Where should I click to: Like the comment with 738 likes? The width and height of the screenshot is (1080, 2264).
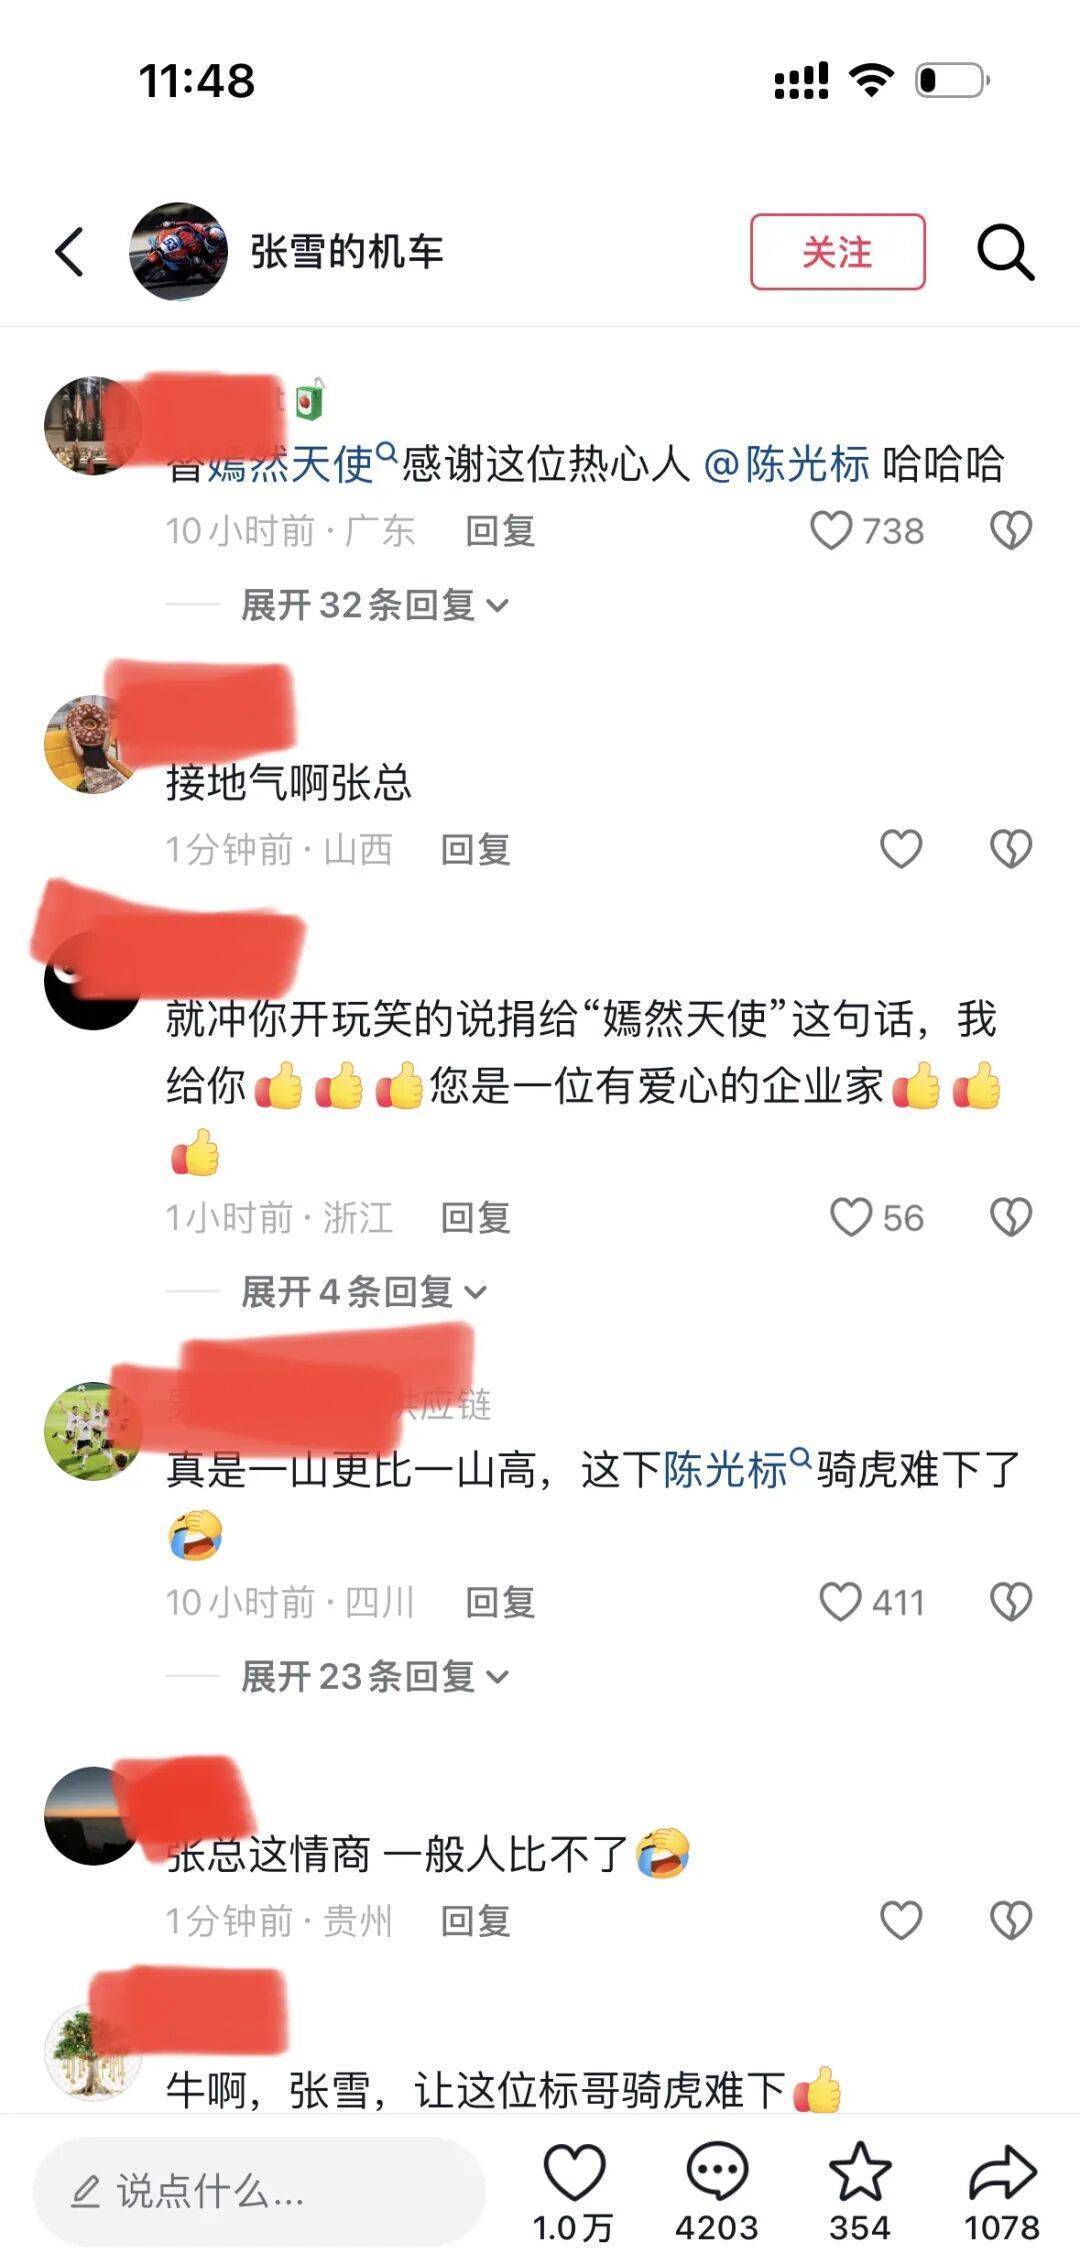(866, 530)
